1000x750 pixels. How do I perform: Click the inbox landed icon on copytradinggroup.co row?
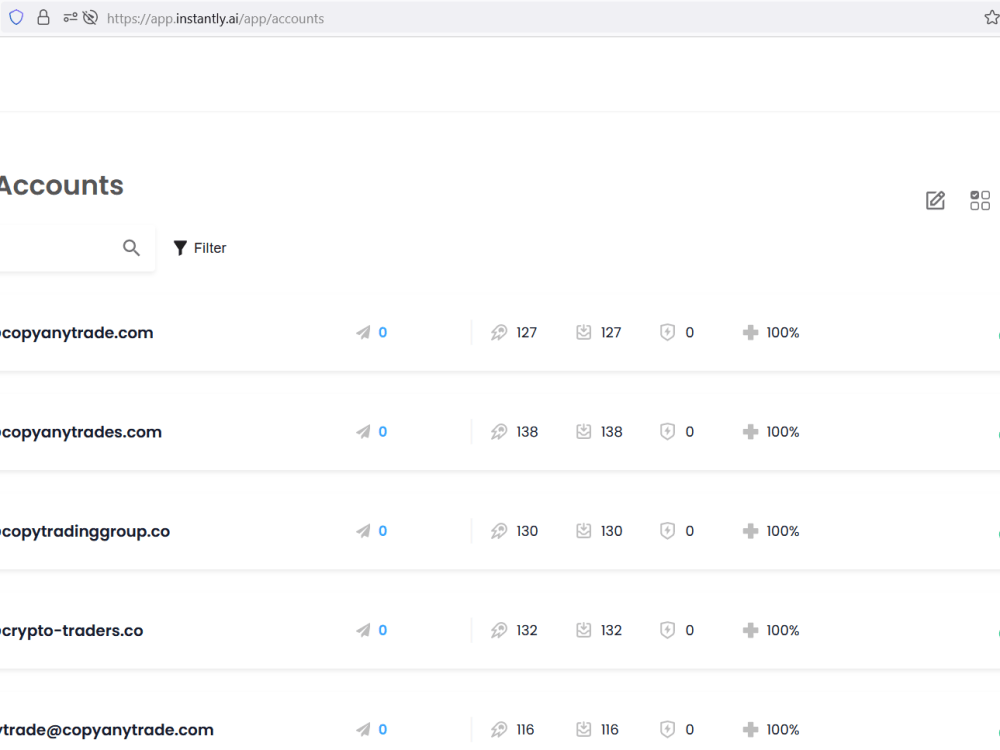click(x=584, y=531)
